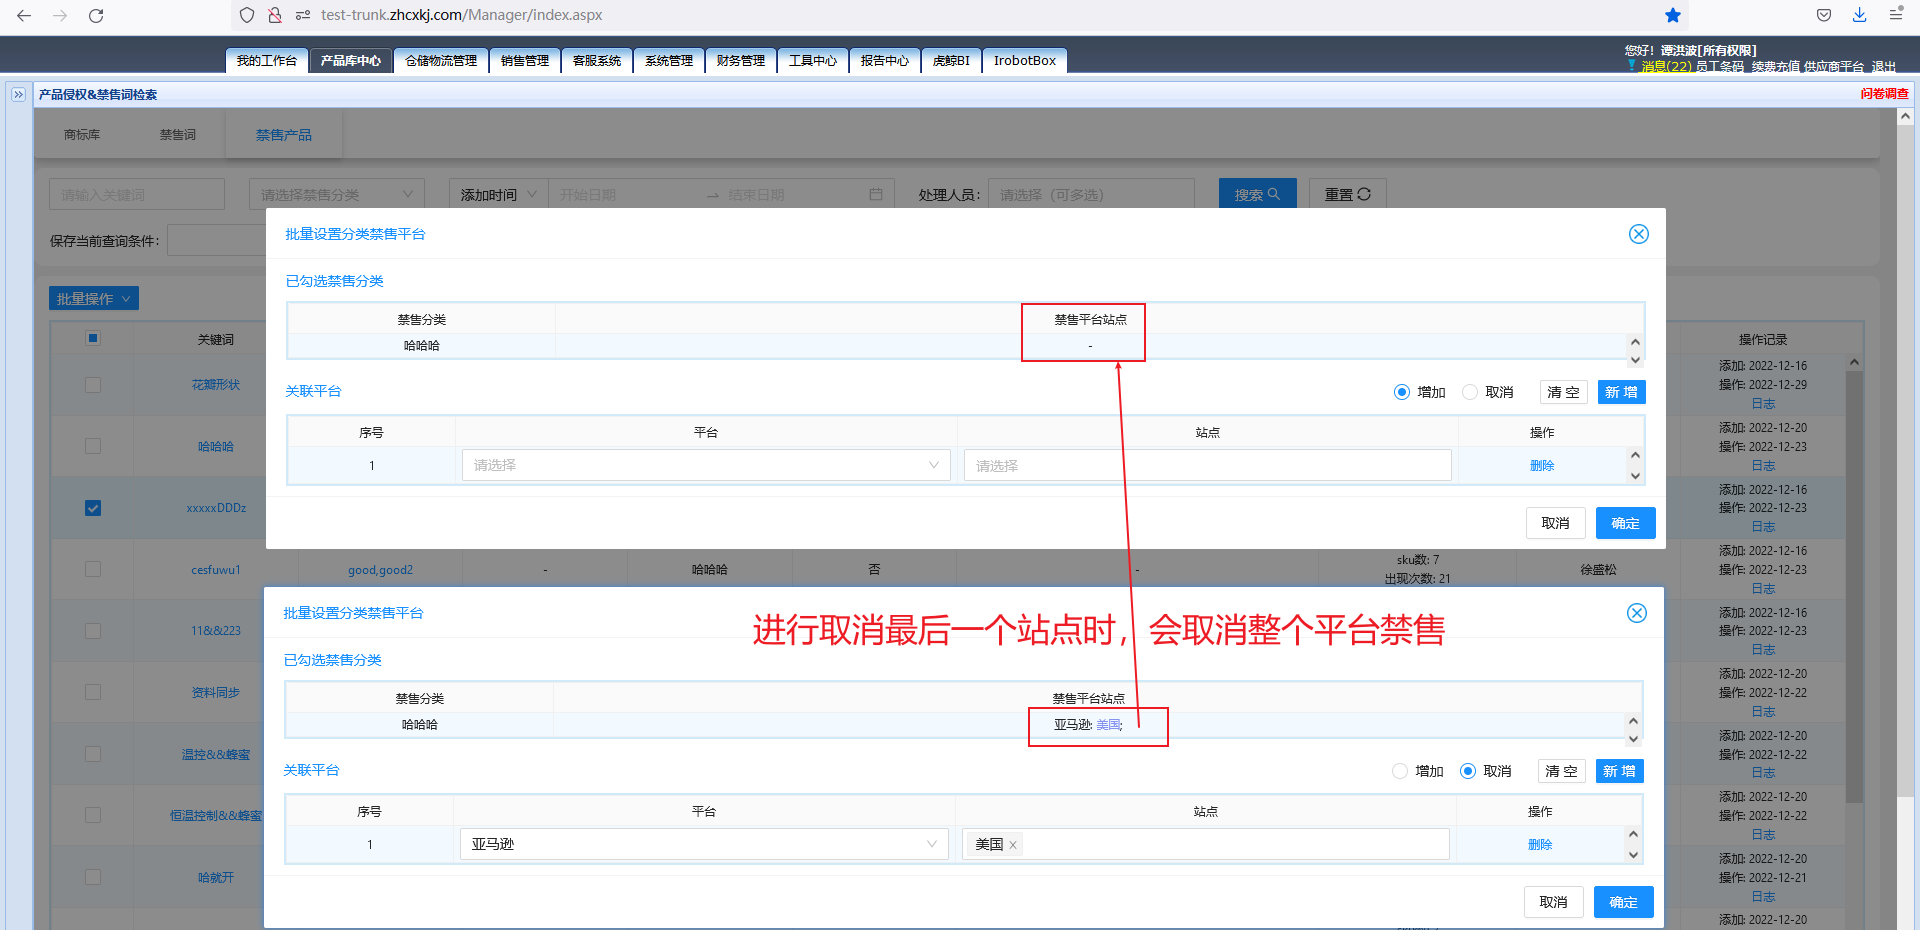Viewport: 1920px width, 930px height.
Task: Click the page scrollbar up arrow
Action: click(x=1905, y=116)
